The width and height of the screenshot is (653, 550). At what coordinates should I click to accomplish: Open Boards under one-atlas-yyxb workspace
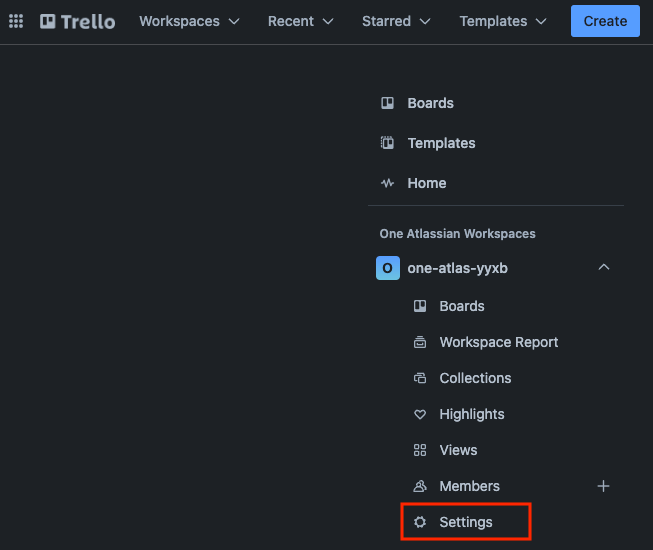462,306
